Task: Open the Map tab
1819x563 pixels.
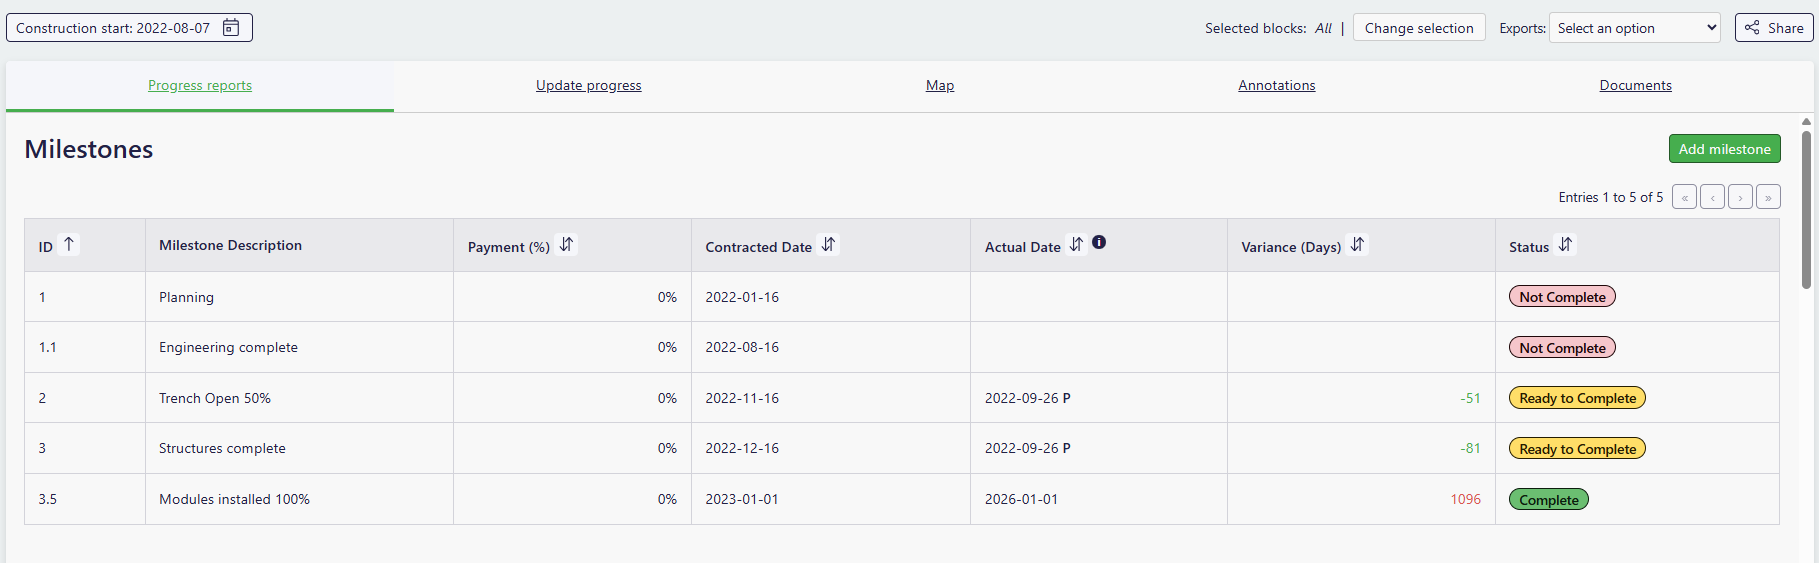Action: [x=939, y=85]
